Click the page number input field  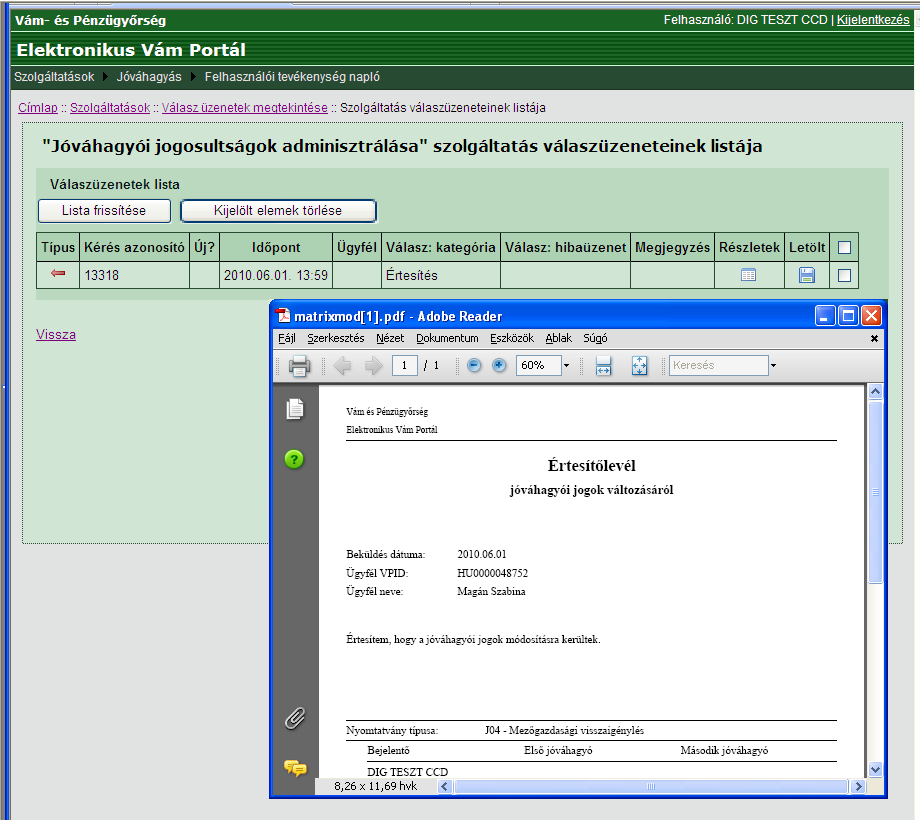coord(404,365)
